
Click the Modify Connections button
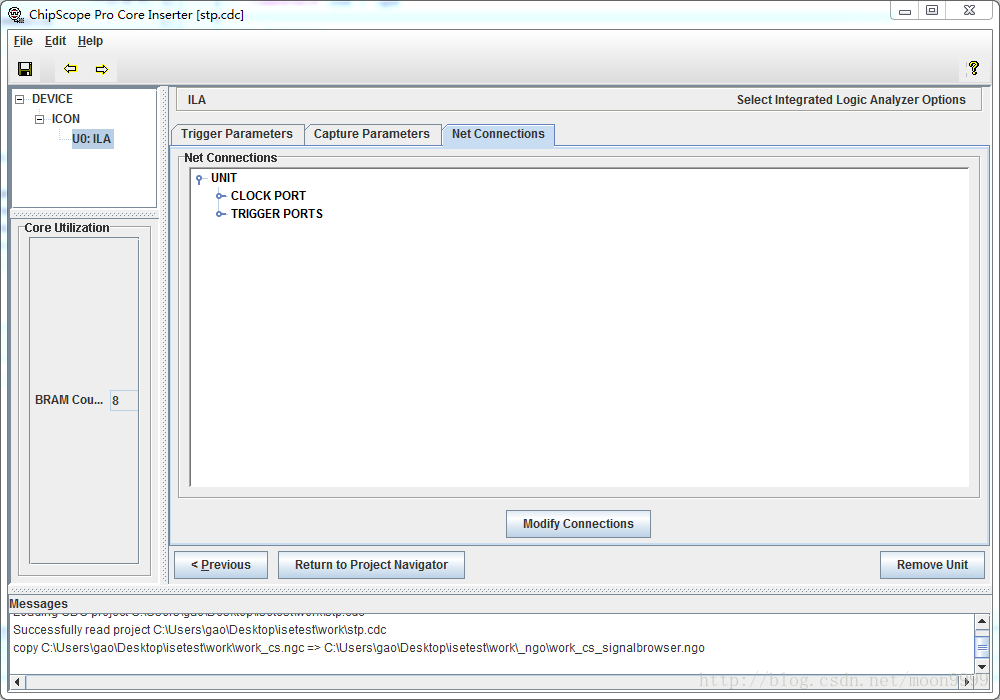tap(578, 524)
